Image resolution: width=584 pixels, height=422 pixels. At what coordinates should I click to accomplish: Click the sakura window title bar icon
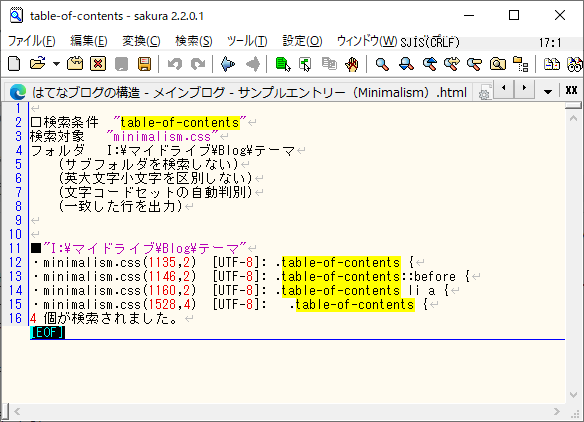click(16, 16)
